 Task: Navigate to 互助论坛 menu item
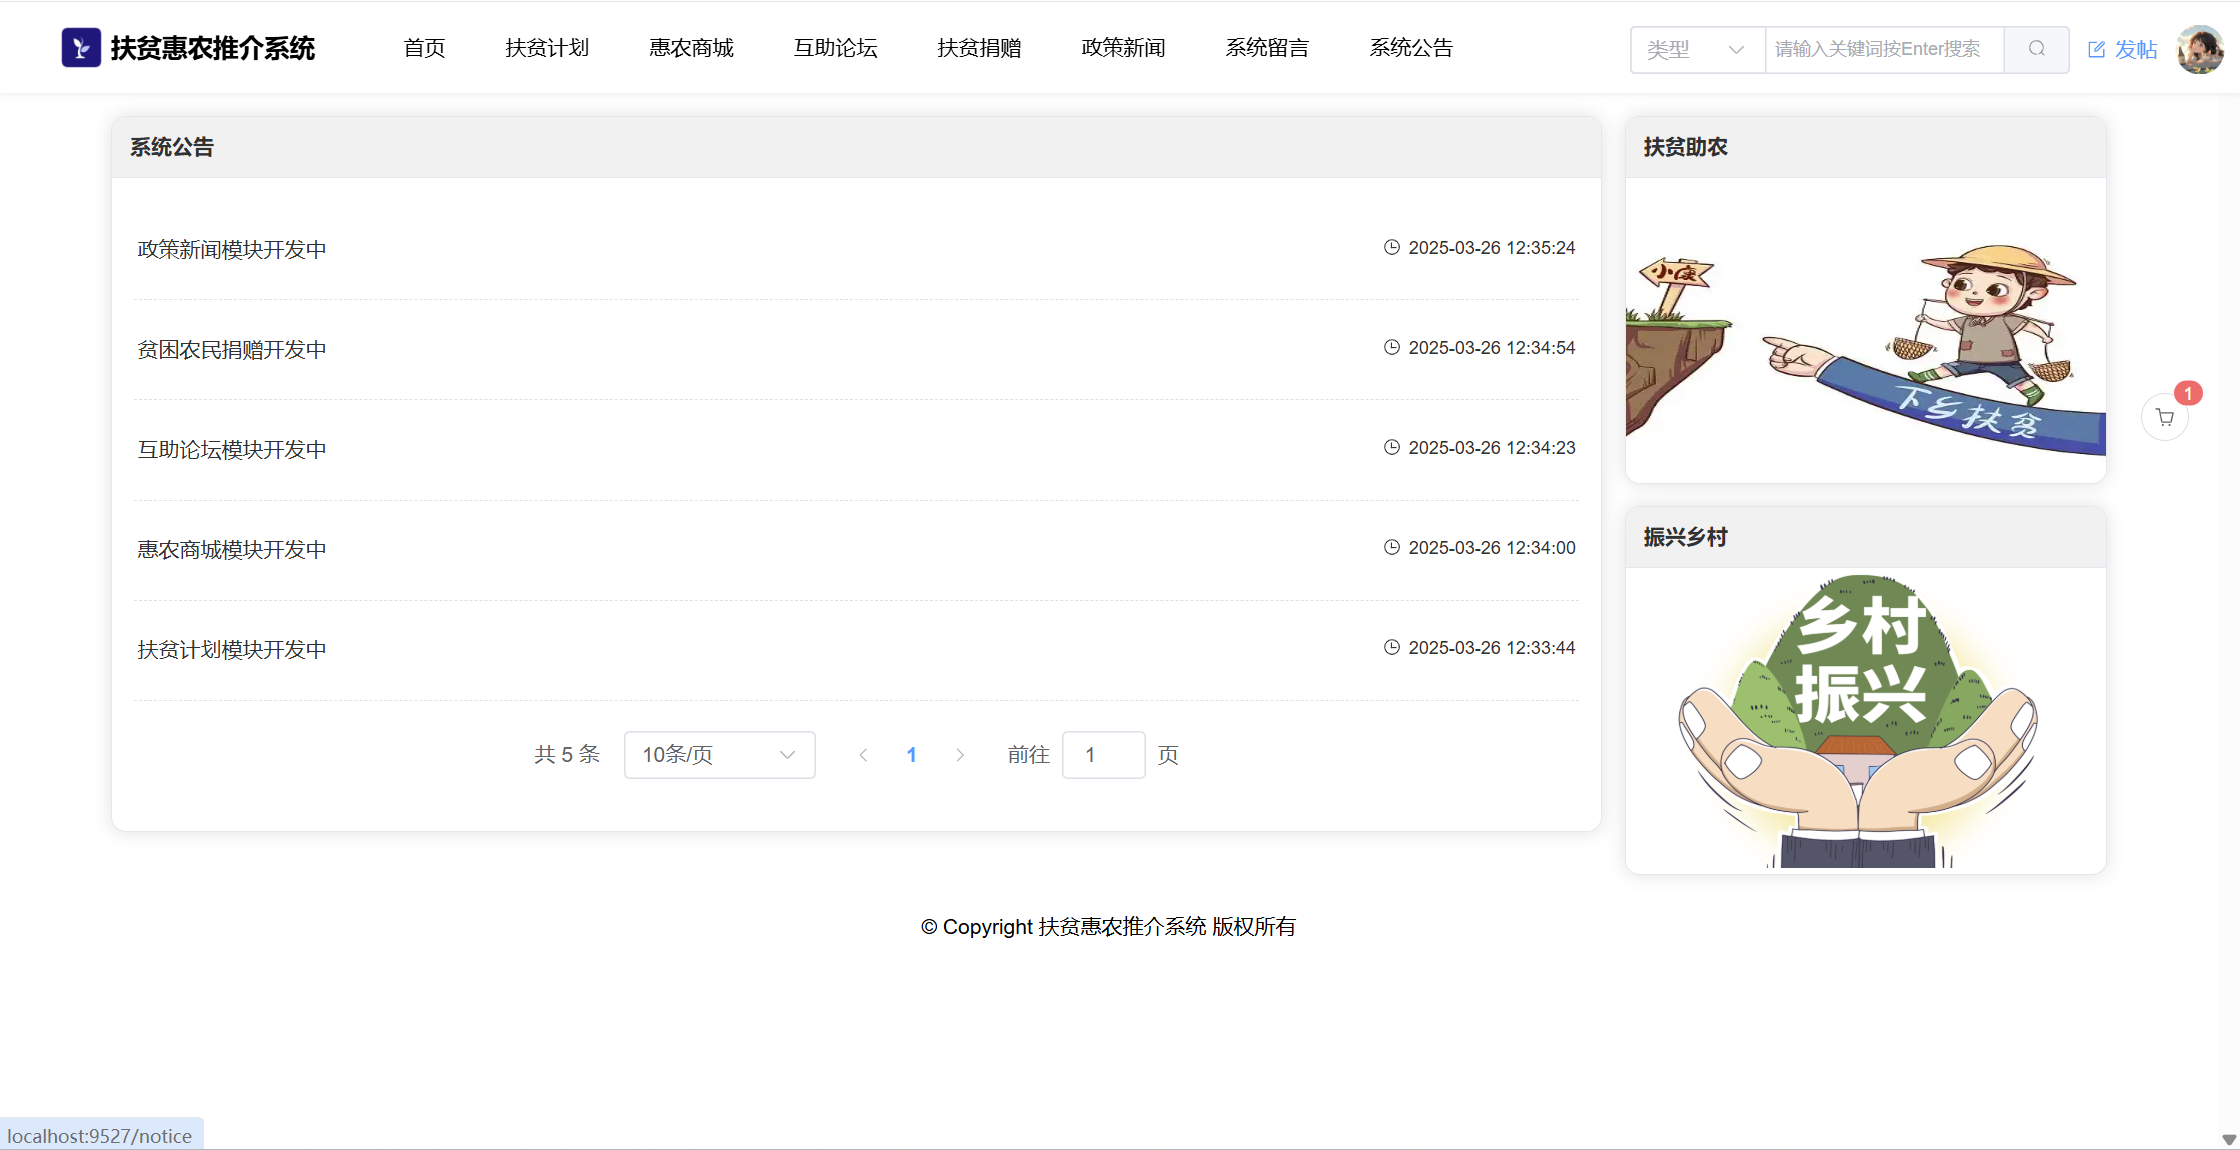tap(835, 48)
